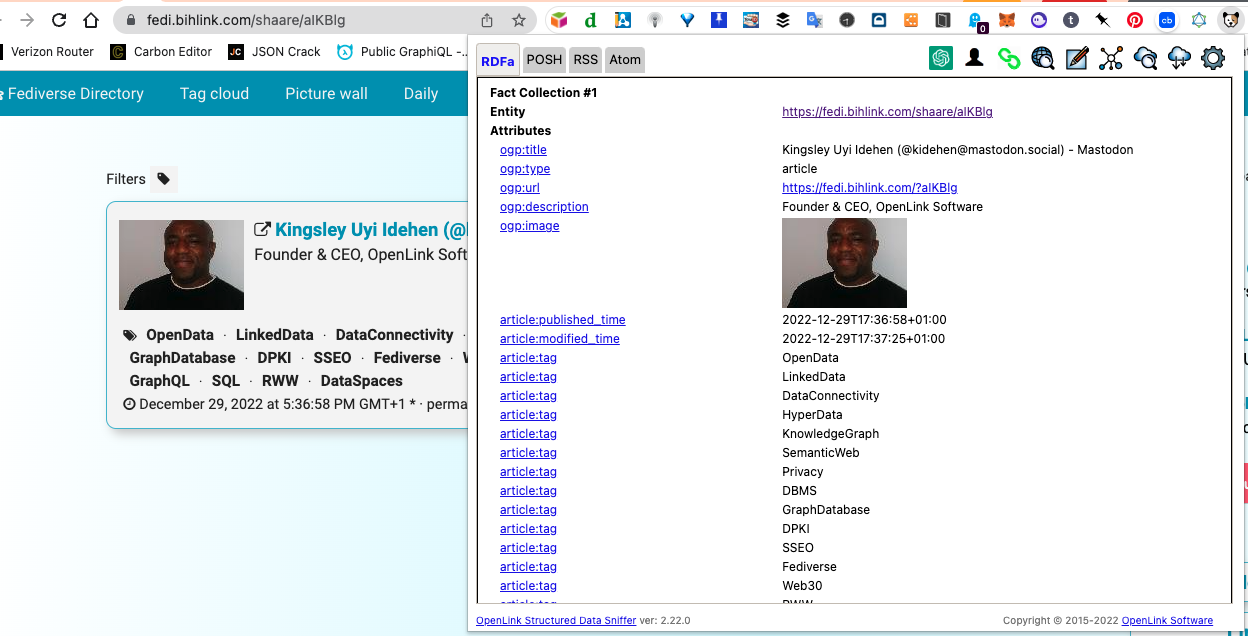Click the profile photo in the page card
The height and width of the screenshot is (636, 1248).
(x=181, y=265)
